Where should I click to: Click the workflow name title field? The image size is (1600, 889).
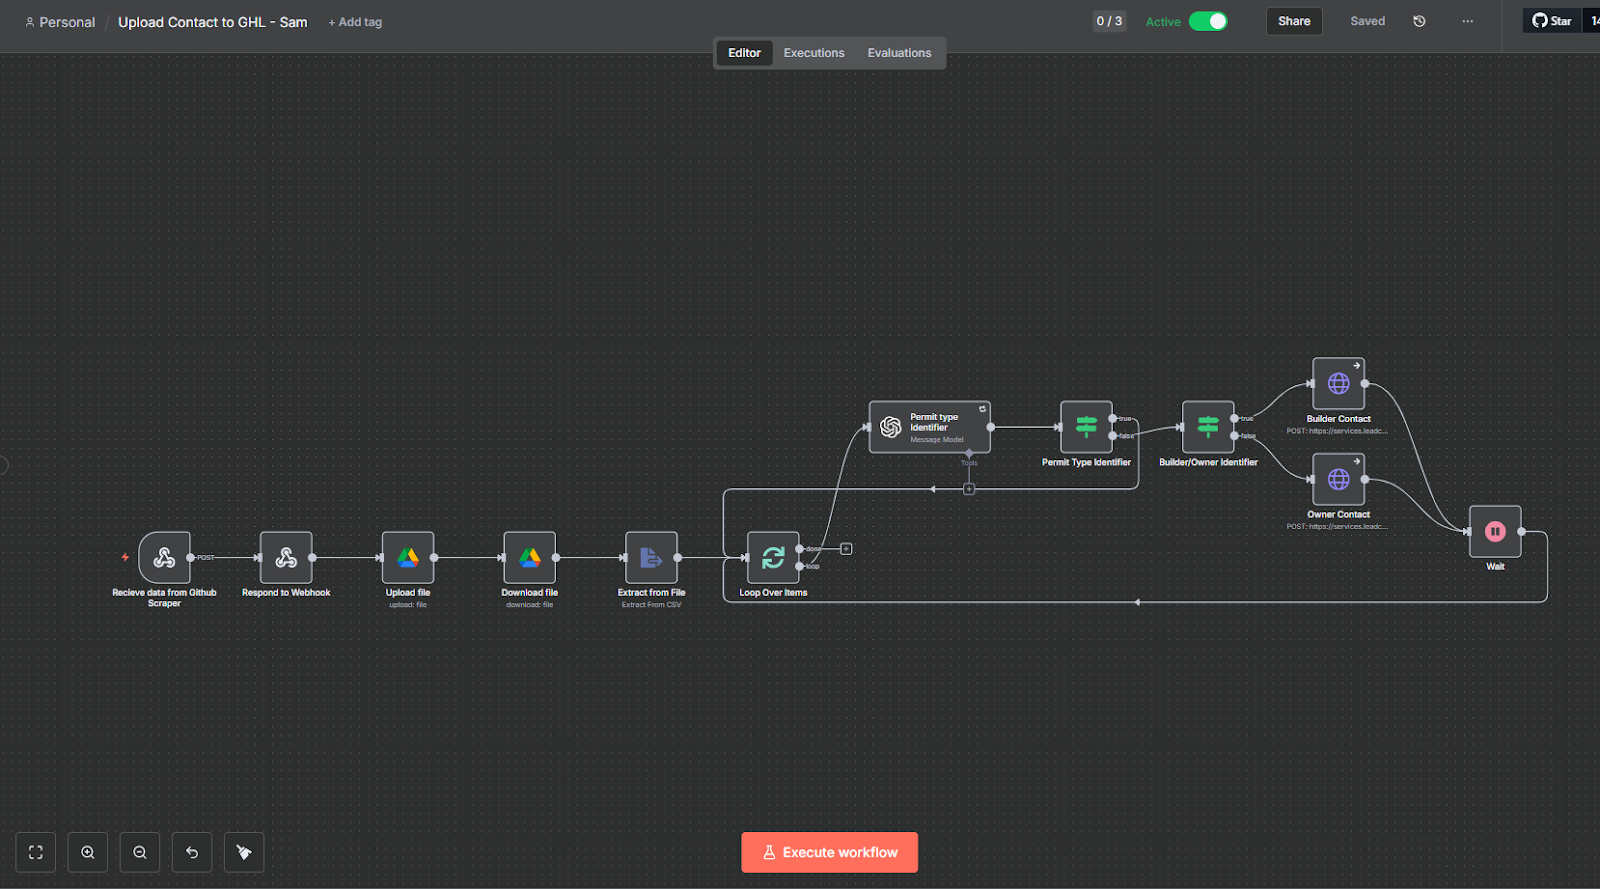click(212, 22)
